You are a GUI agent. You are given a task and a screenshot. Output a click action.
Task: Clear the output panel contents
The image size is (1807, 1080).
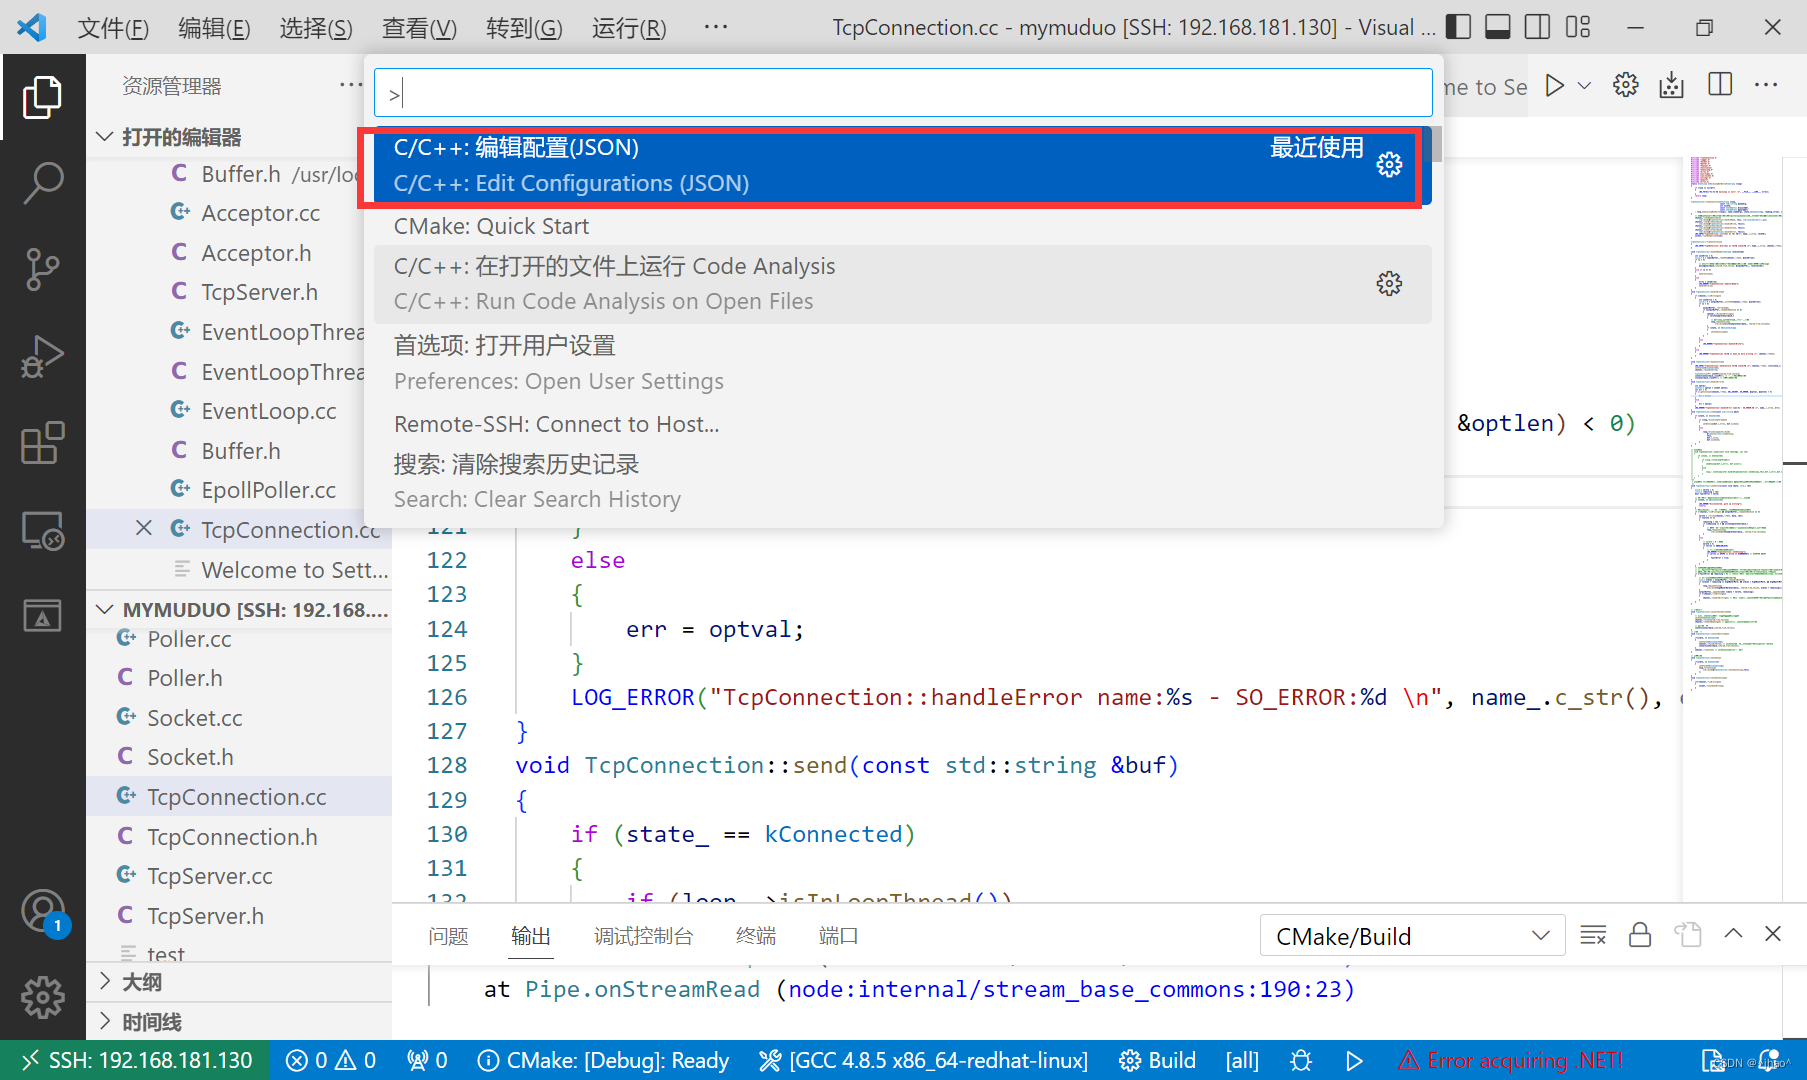pos(1592,934)
